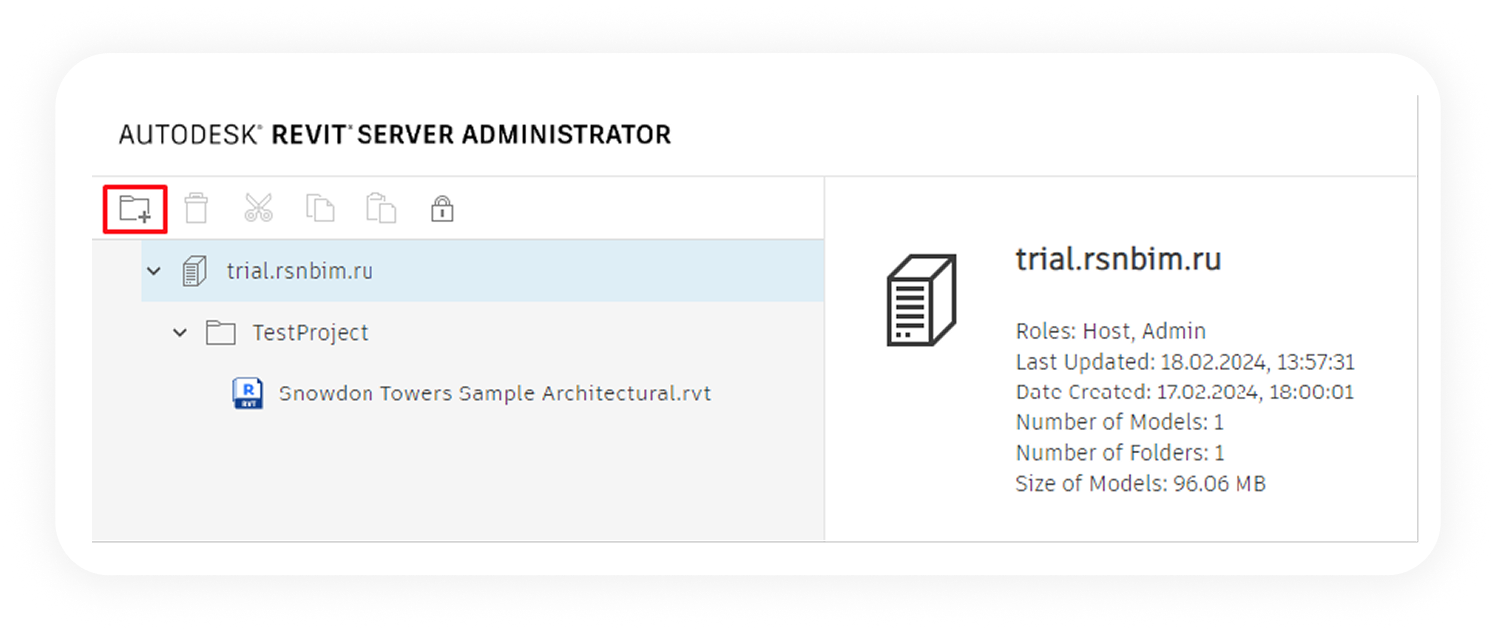Click the Copy toolbar icon
Screen dimensions: 1495x631
(x=320, y=208)
